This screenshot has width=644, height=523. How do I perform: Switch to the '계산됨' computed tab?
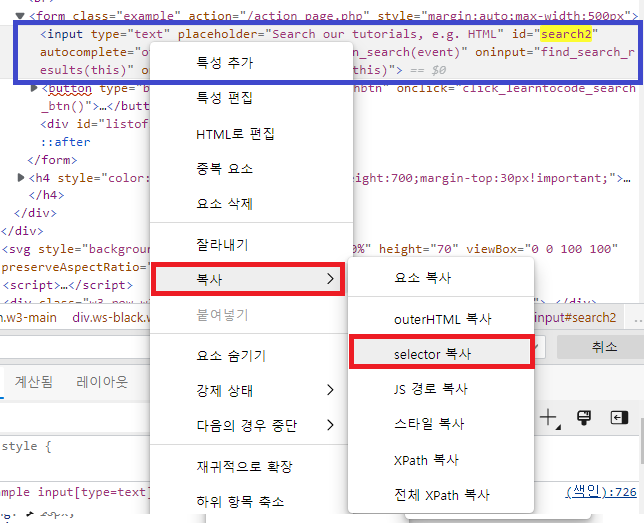34,382
